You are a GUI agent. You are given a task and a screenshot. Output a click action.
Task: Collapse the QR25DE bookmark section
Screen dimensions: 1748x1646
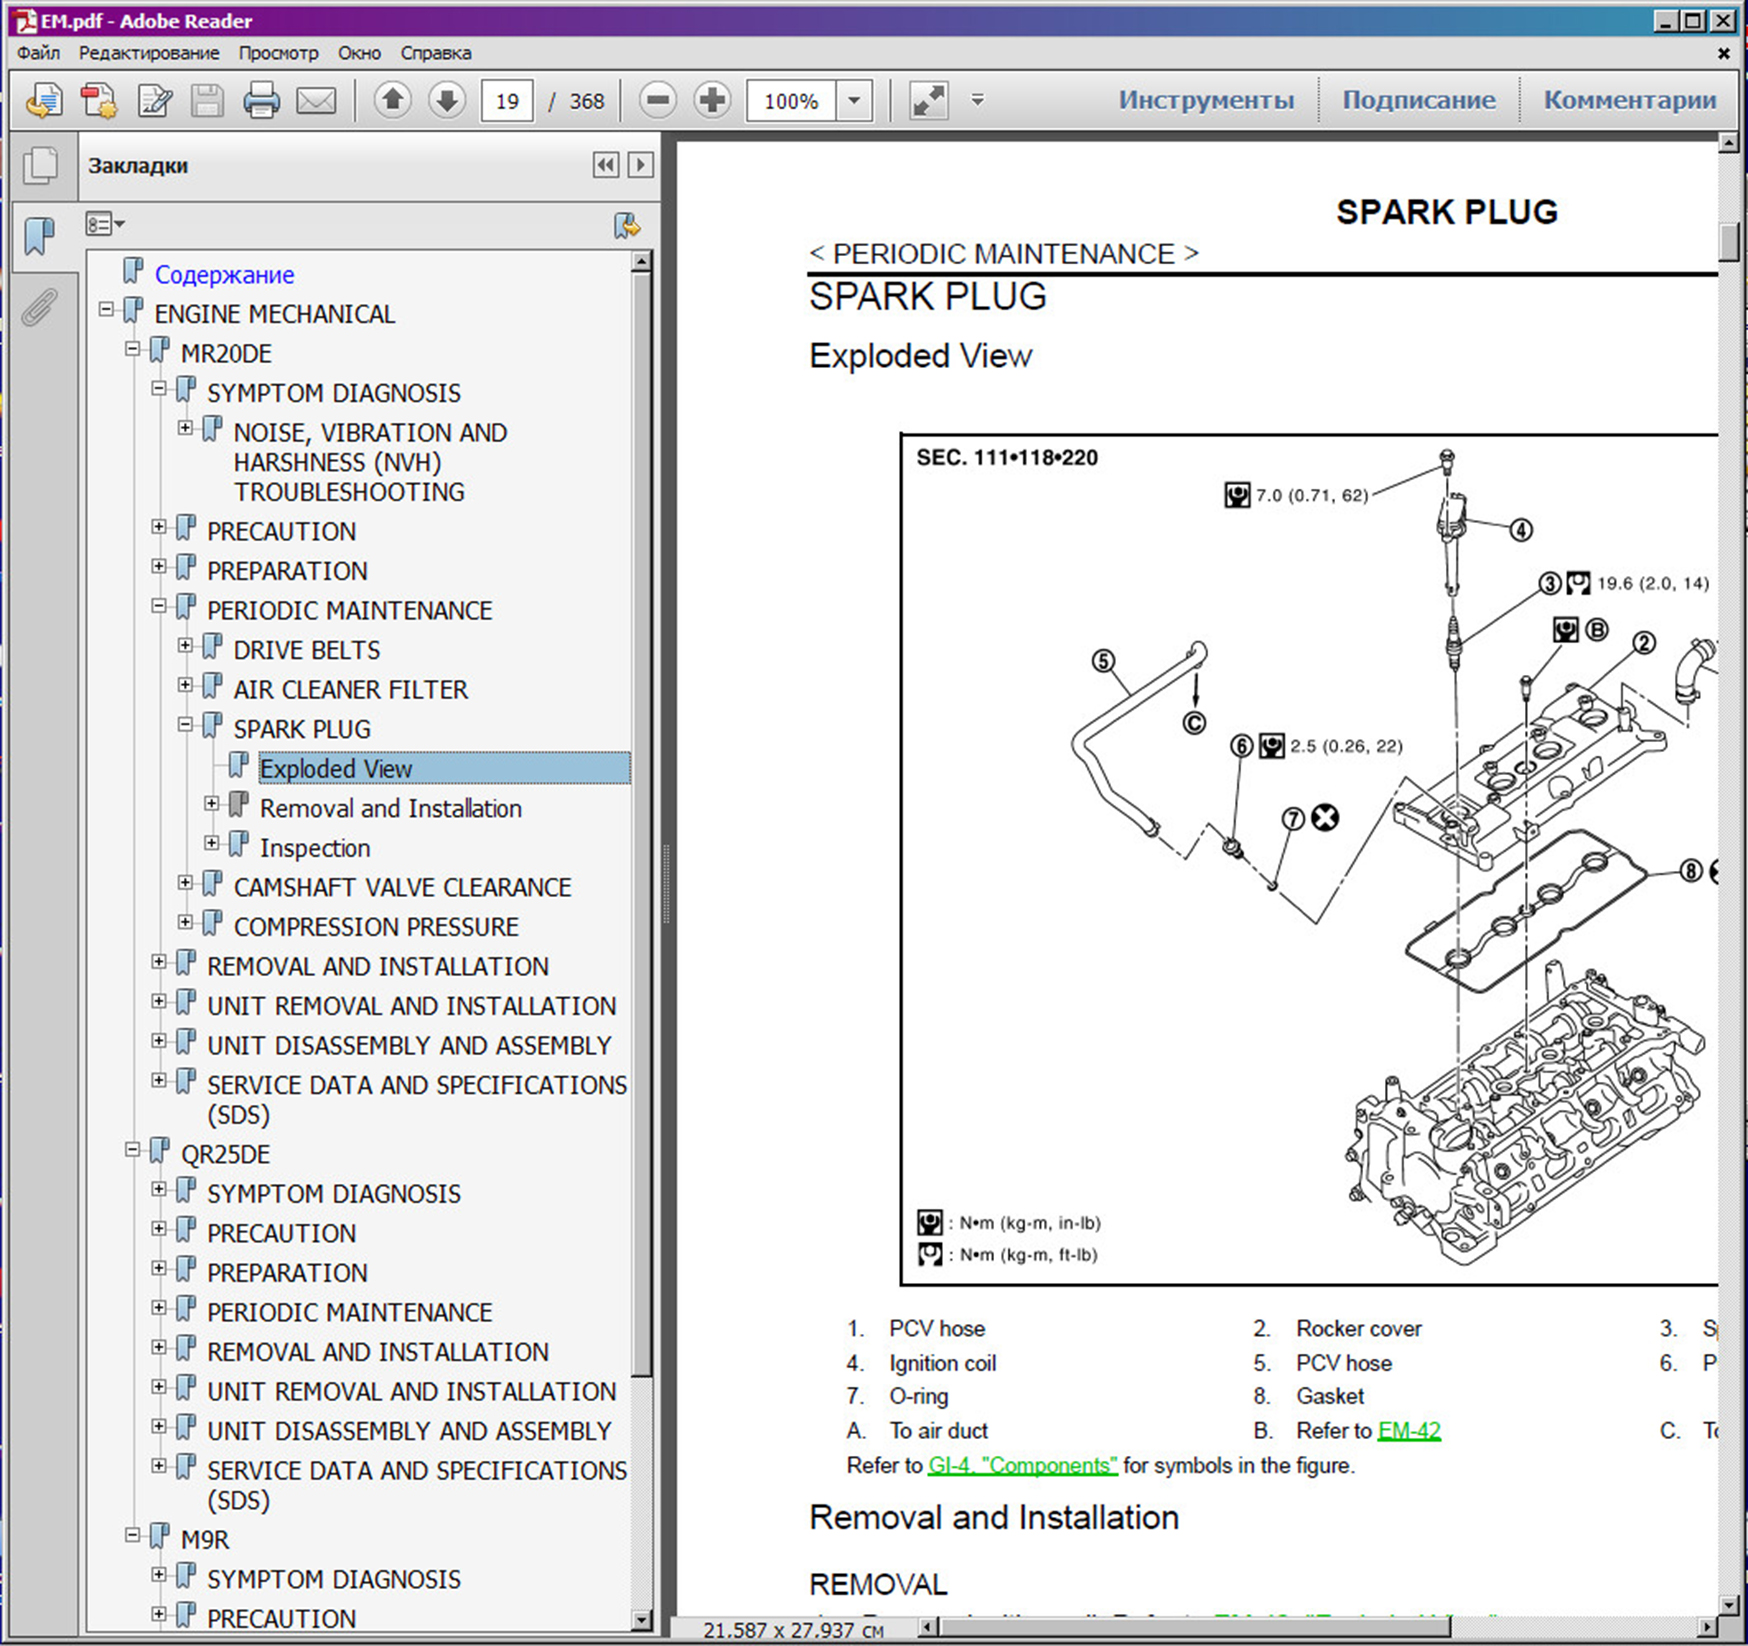[132, 1150]
